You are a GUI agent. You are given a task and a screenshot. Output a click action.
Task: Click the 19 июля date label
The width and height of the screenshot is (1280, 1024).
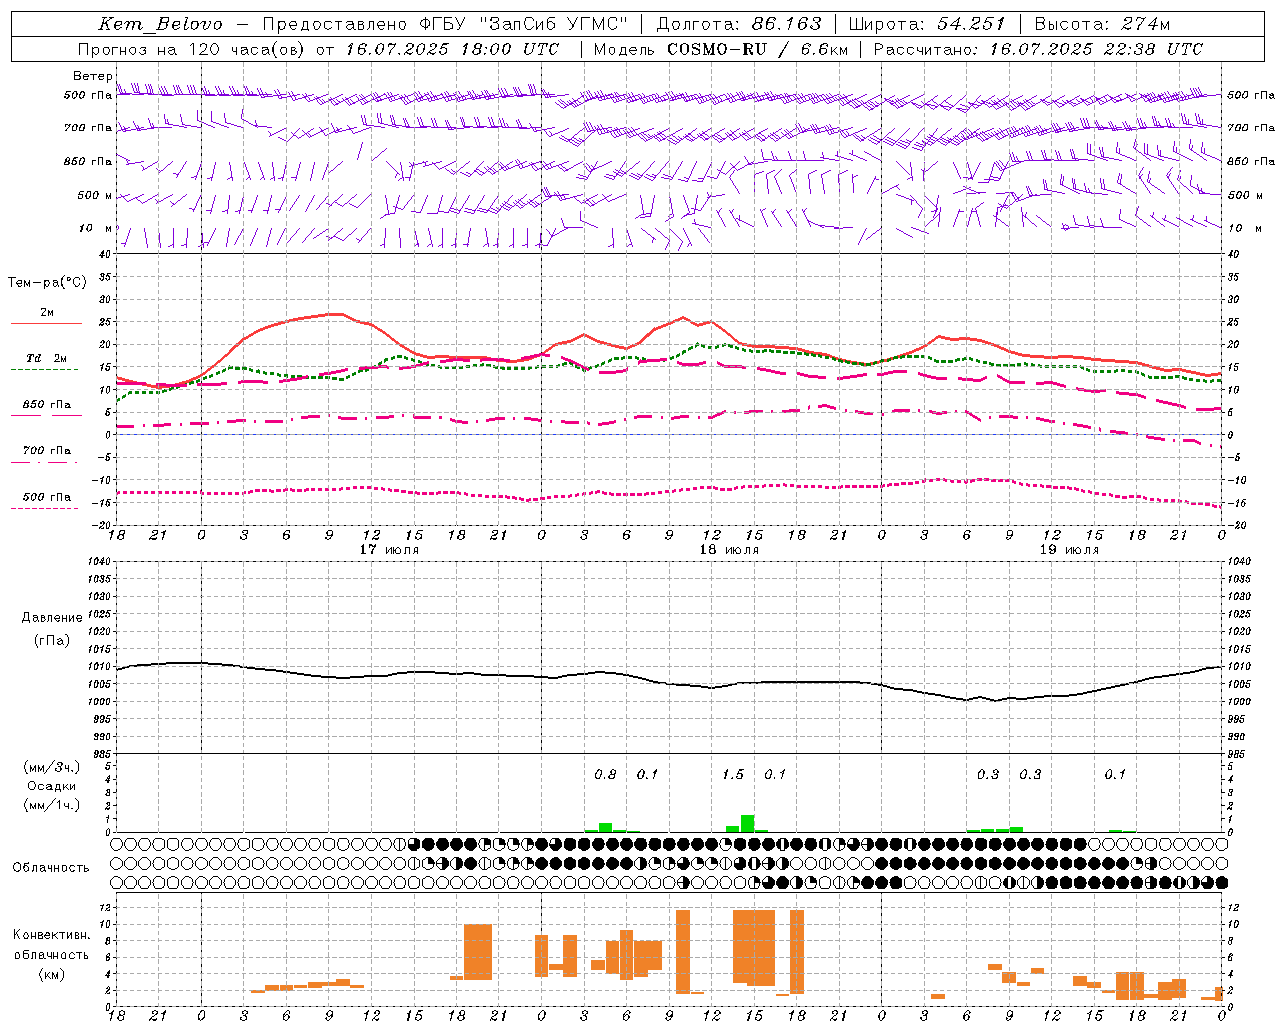pyautogui.click(x=1069, y=550)
